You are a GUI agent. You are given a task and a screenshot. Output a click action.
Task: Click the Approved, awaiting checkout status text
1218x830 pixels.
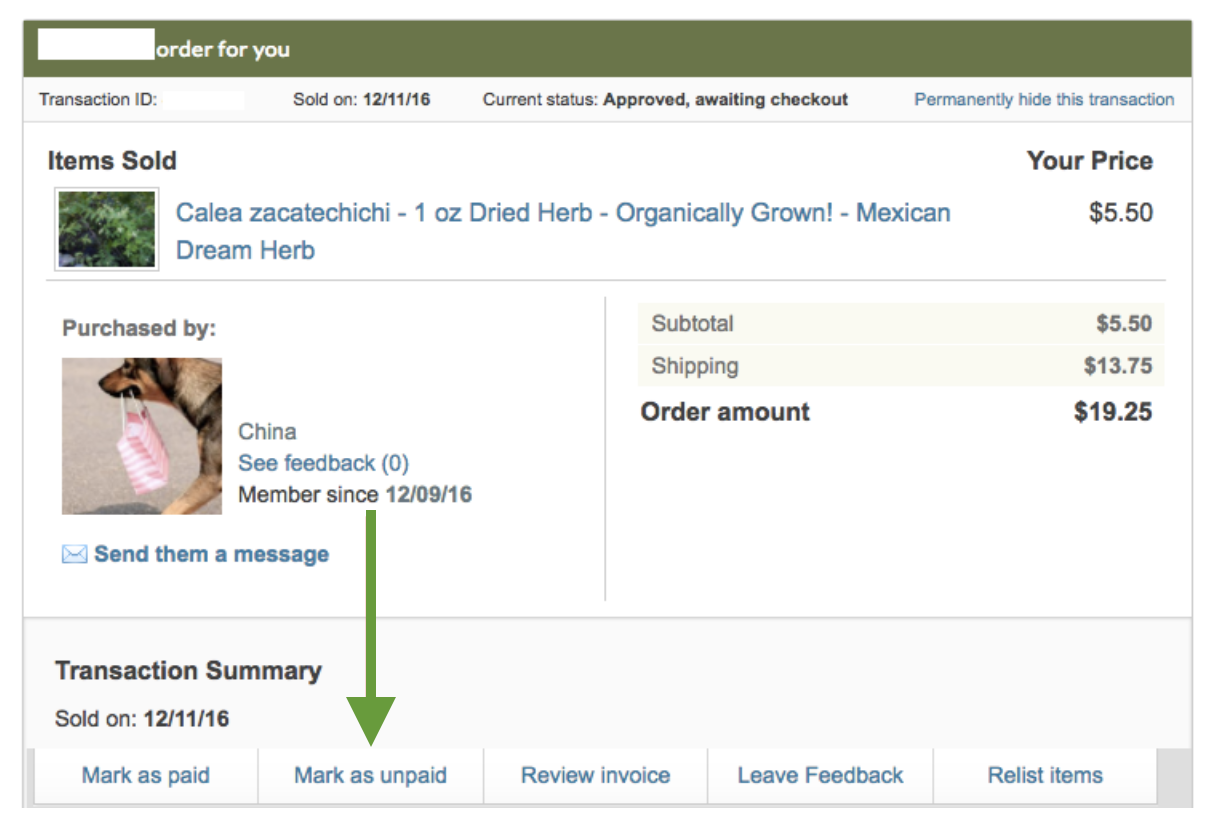(x=726, y=99)
